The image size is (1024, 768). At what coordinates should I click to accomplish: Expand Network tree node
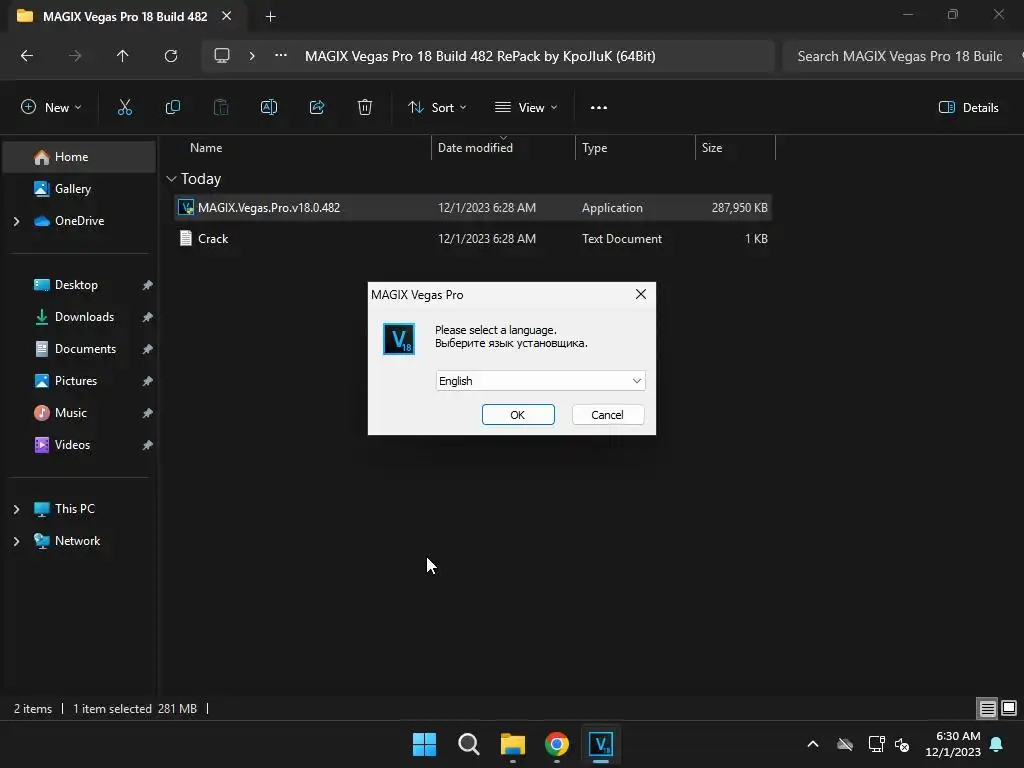click(16, 541)
